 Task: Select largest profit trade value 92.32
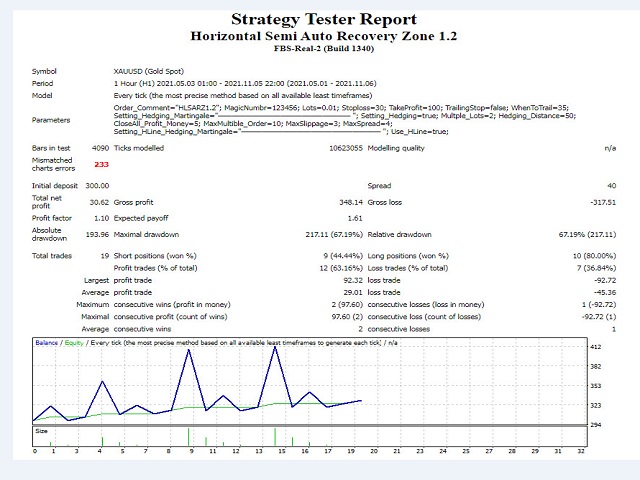tap(353, 280)
